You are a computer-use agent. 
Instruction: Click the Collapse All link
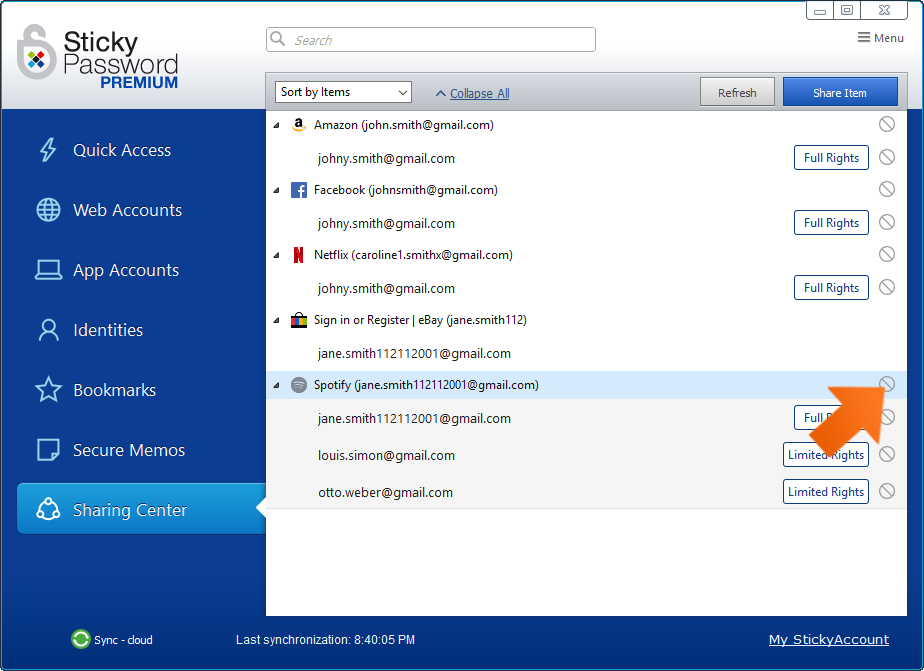pyautogui.click(x=480, y=94)
